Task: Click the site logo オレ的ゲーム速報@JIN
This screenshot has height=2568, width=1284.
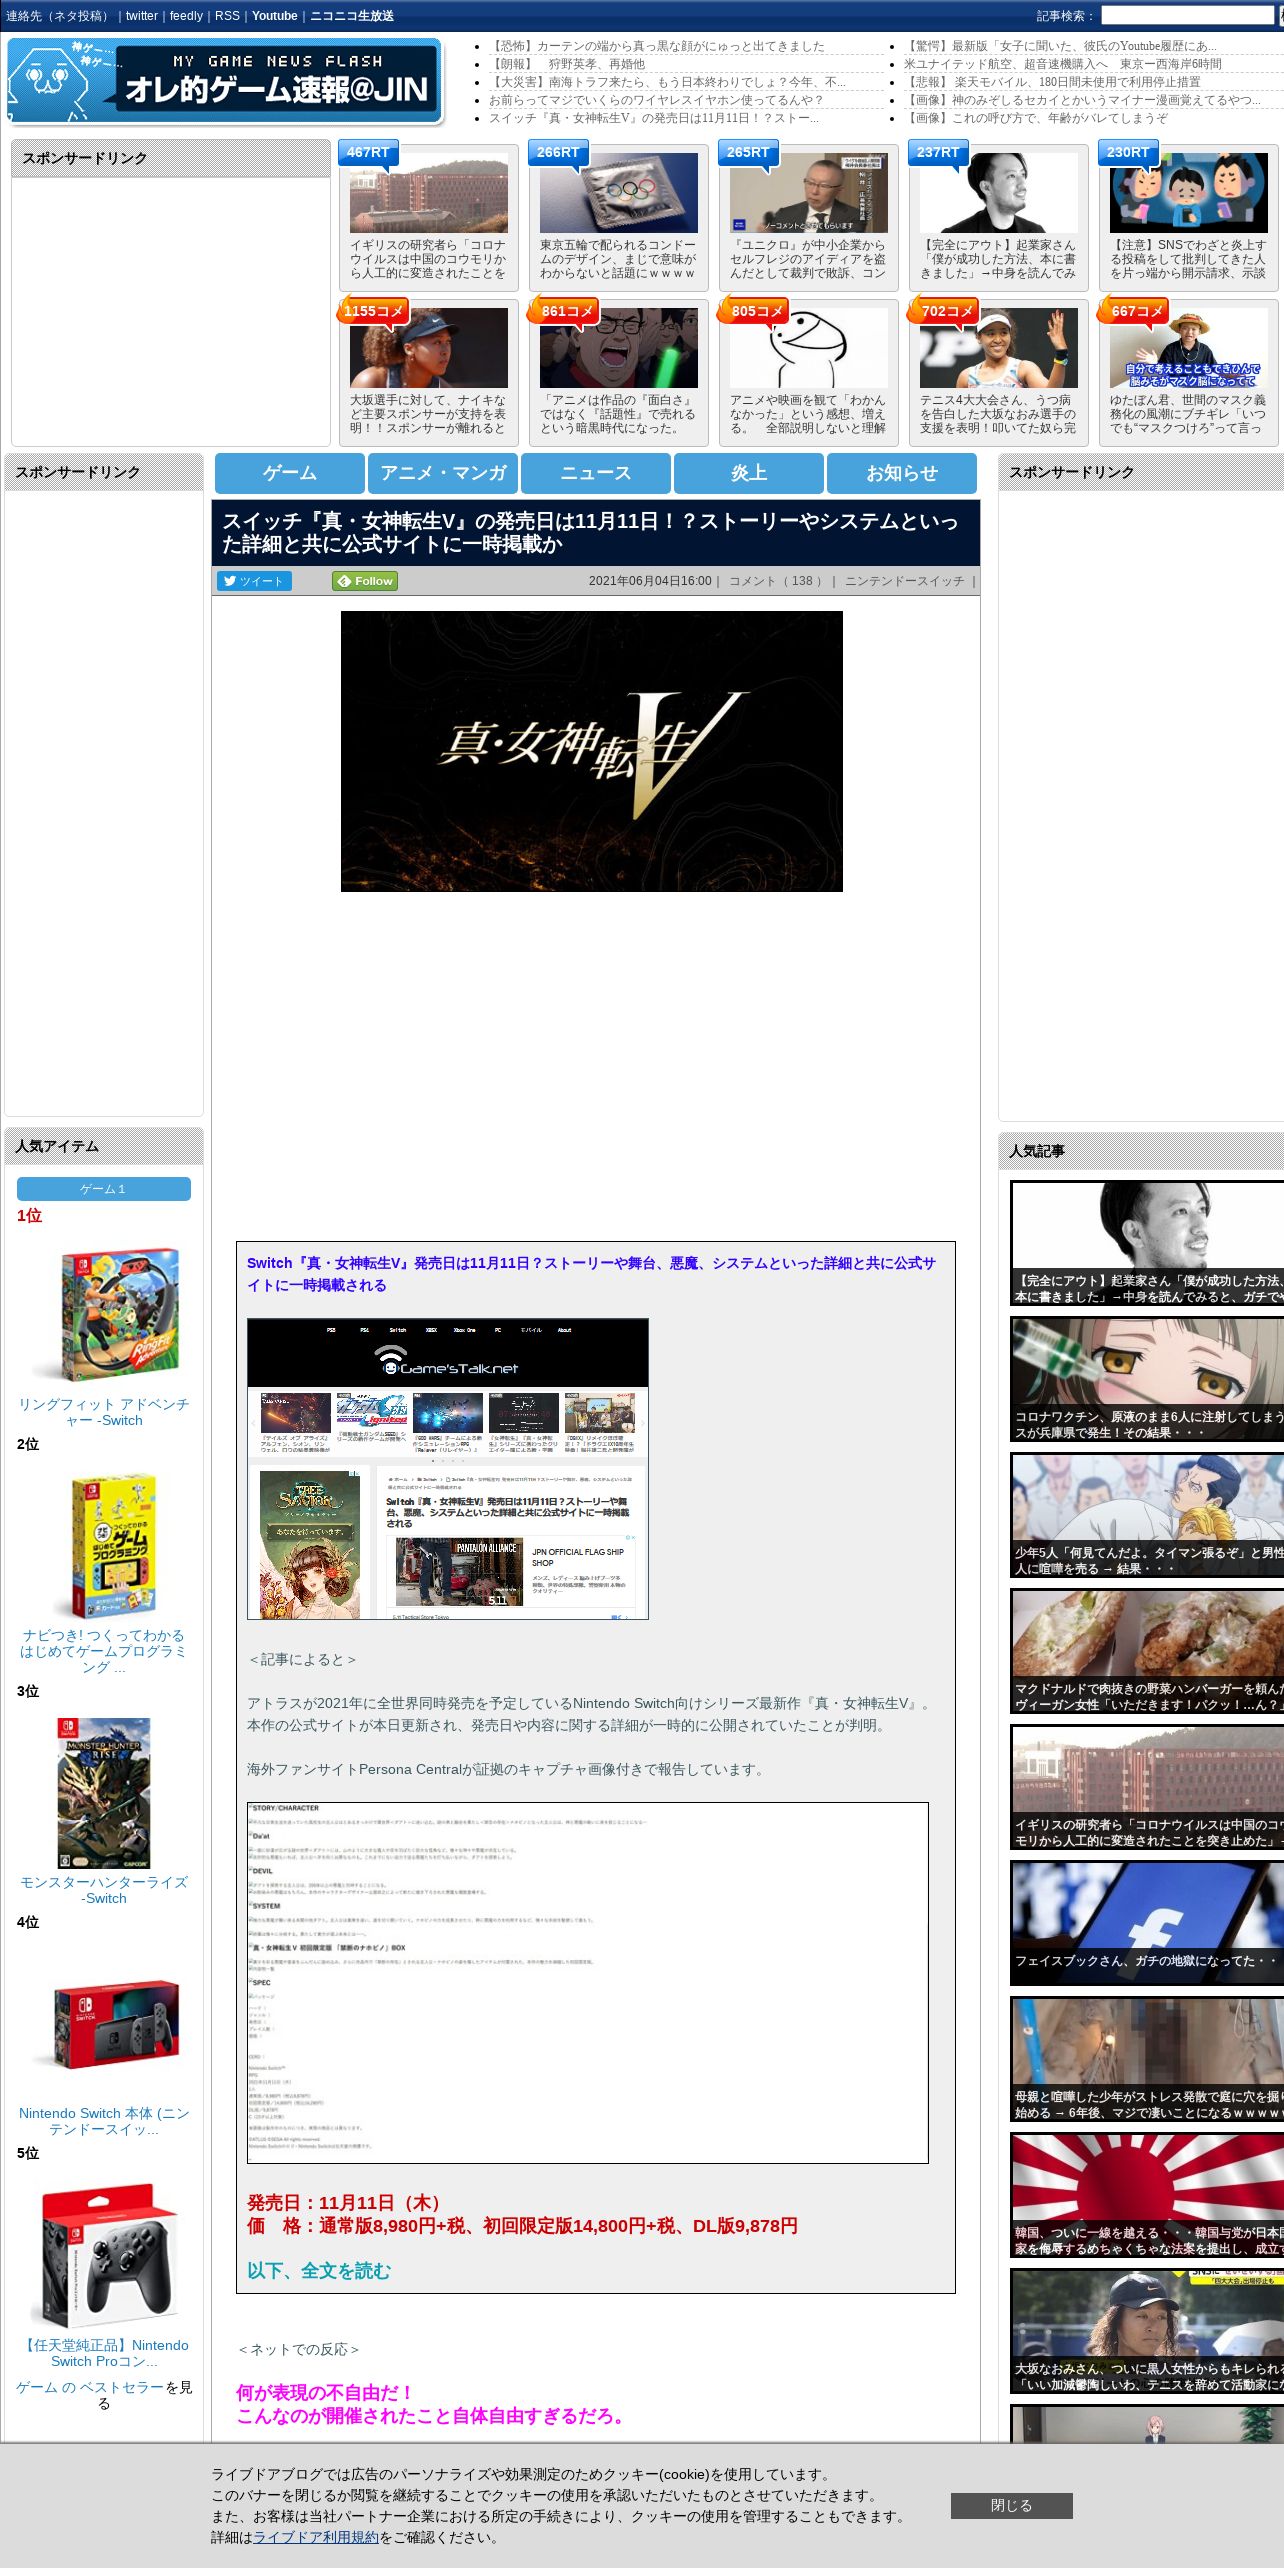Action: (x=224, y=81)
